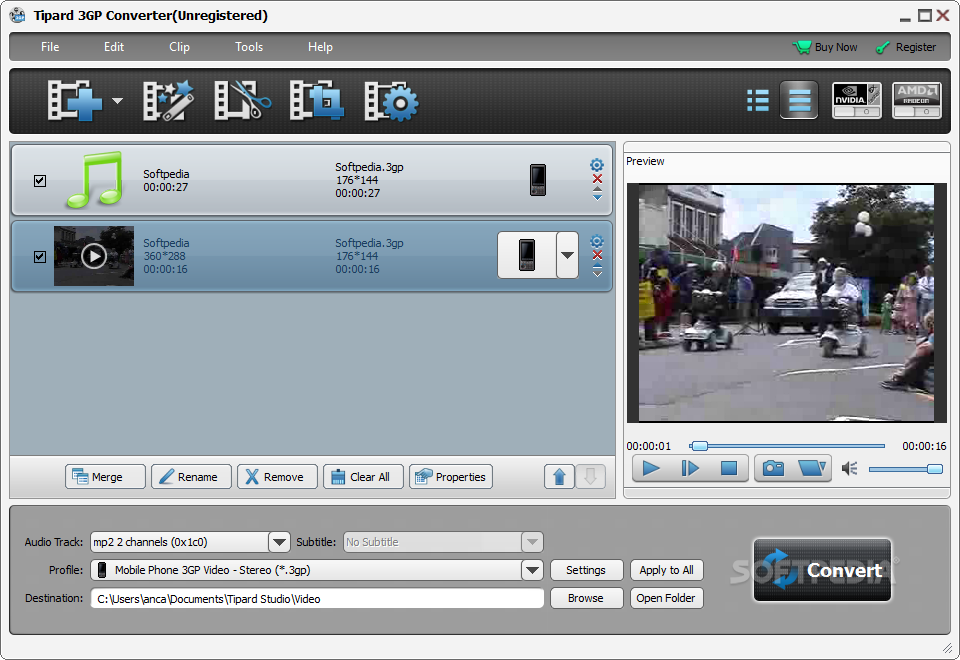Adjust the volume slider
This screenshot has height=660, width=960.
[x=906, y=469]
